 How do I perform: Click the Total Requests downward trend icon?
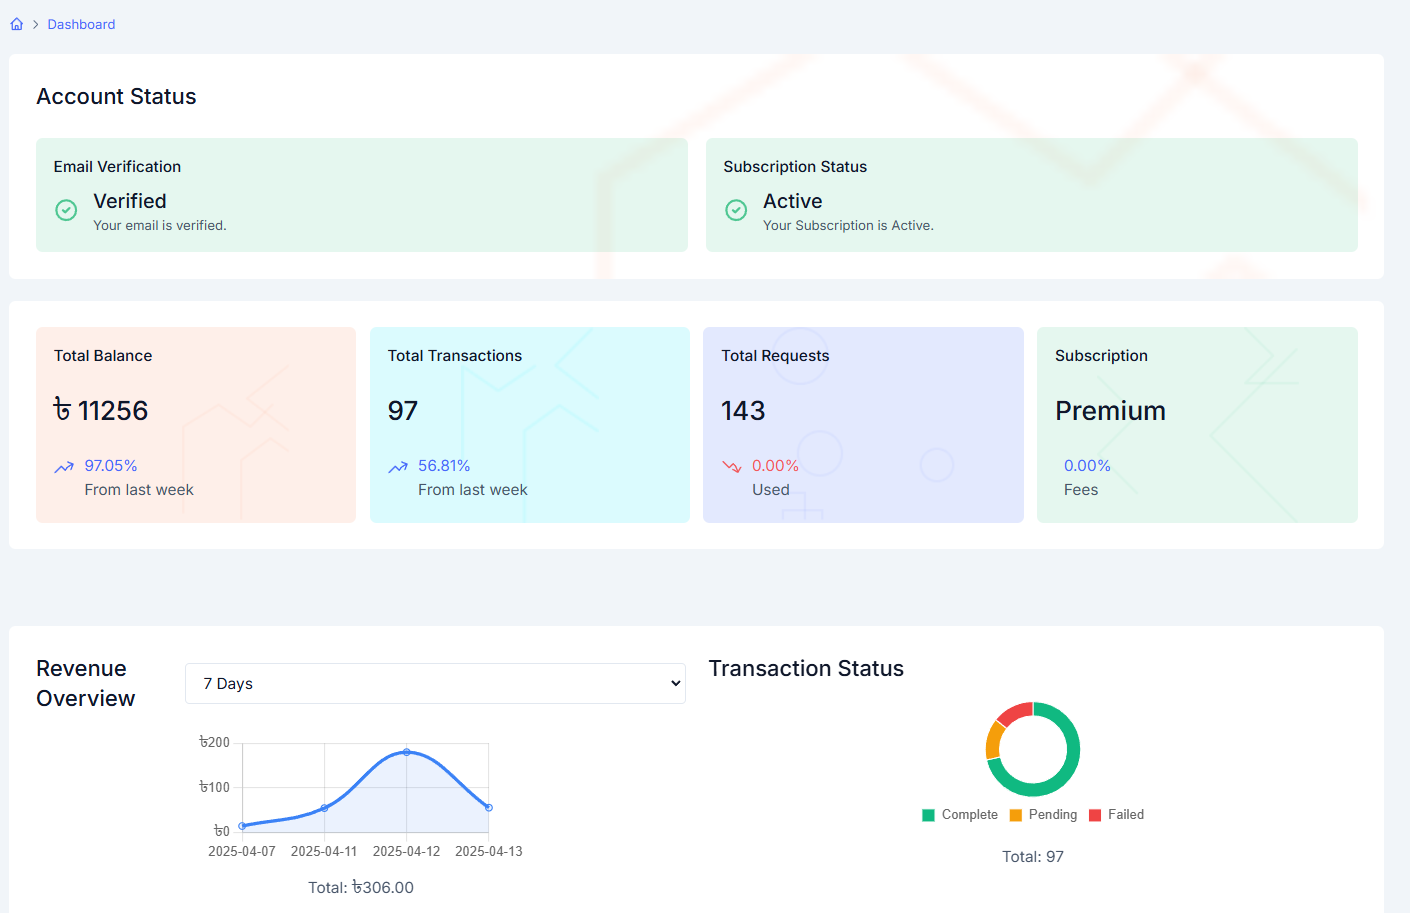732,467
